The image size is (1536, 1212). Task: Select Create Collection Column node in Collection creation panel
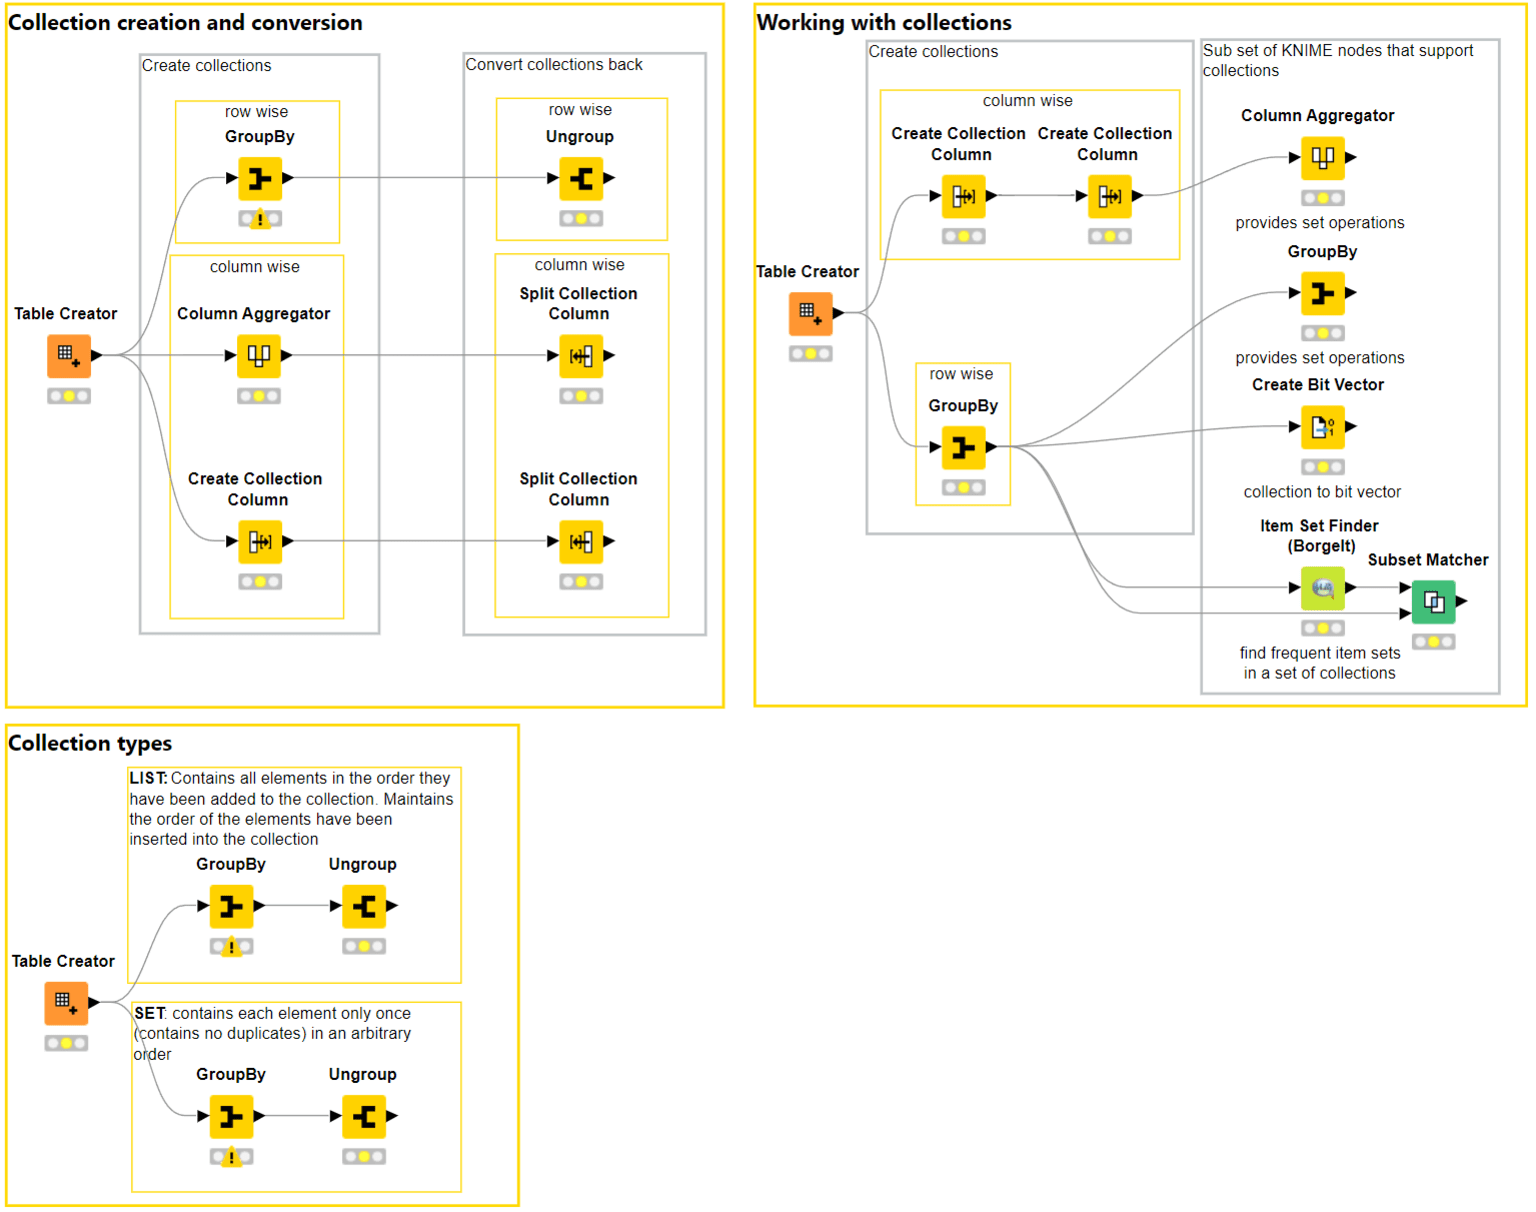click(x=260, y=541)
